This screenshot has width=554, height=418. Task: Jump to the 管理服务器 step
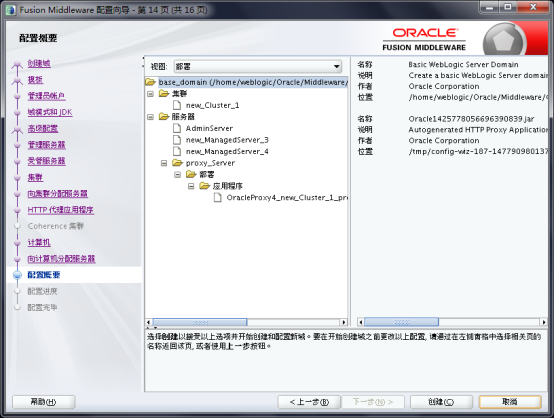(47, 145)
